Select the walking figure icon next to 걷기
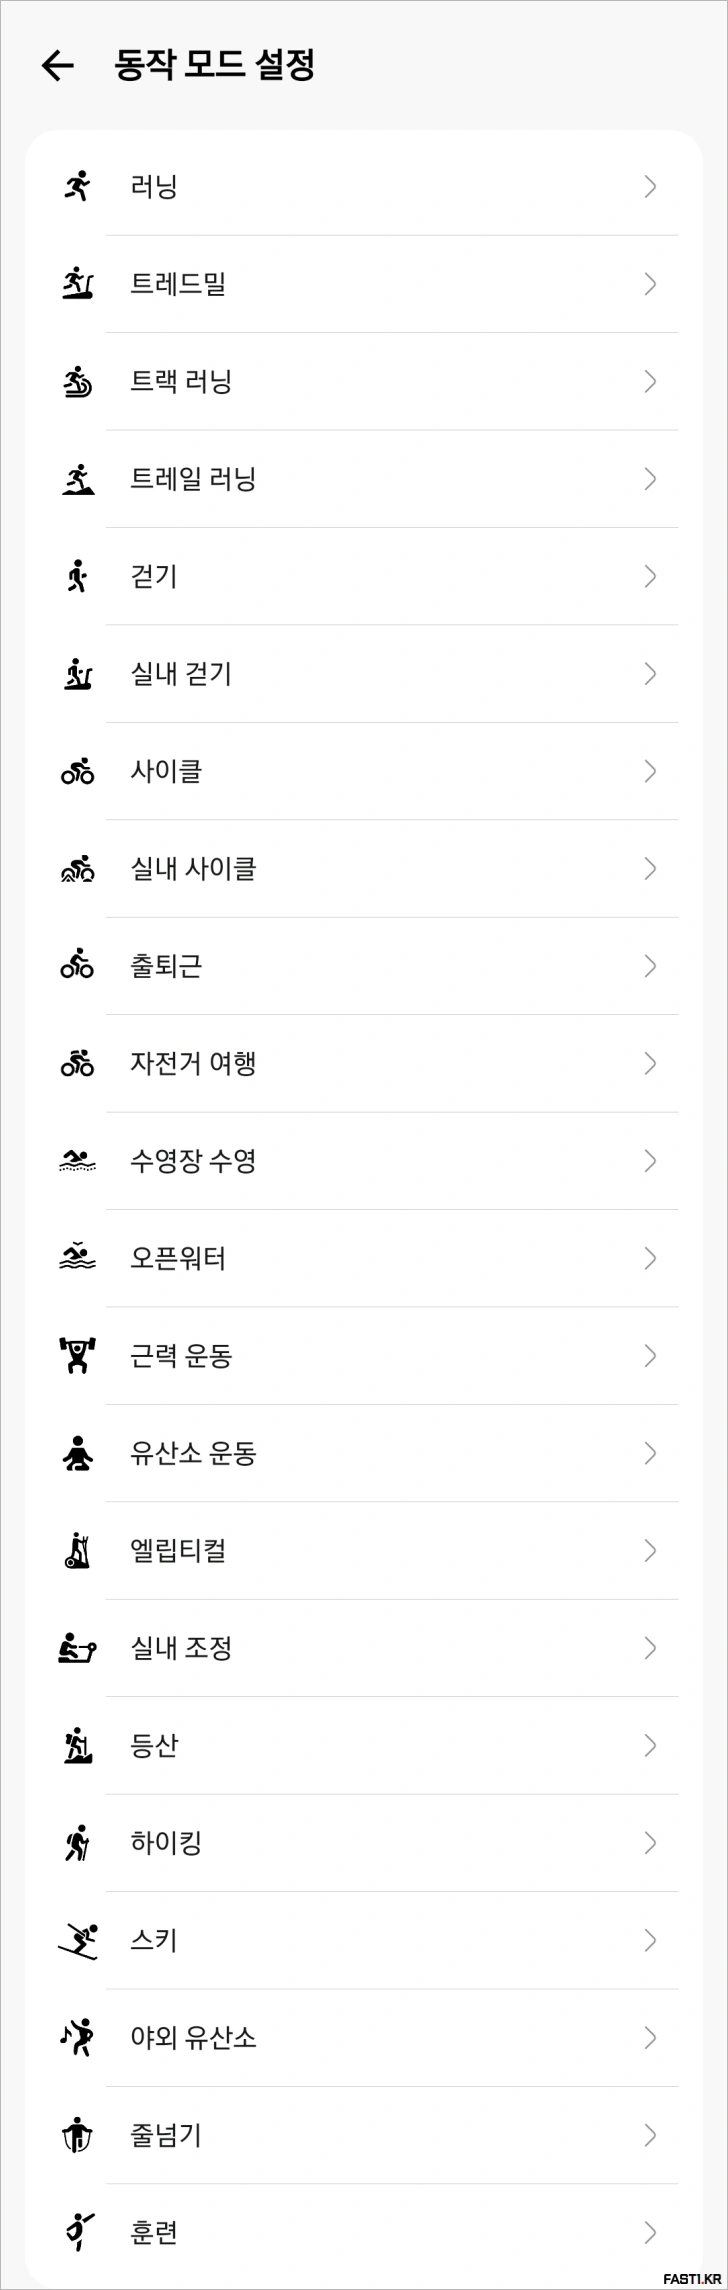Image resolution: width=728 pixels, height=2290 pixels. (x=76, y=575)
